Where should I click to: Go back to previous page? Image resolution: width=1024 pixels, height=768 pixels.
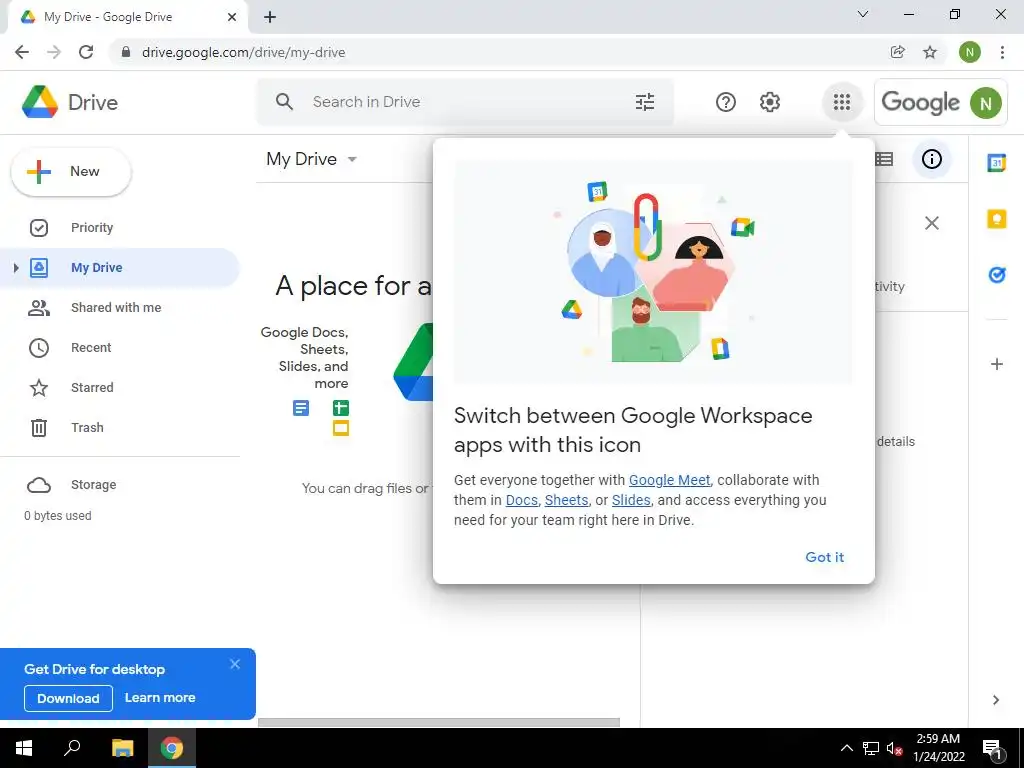click(22, 52)
